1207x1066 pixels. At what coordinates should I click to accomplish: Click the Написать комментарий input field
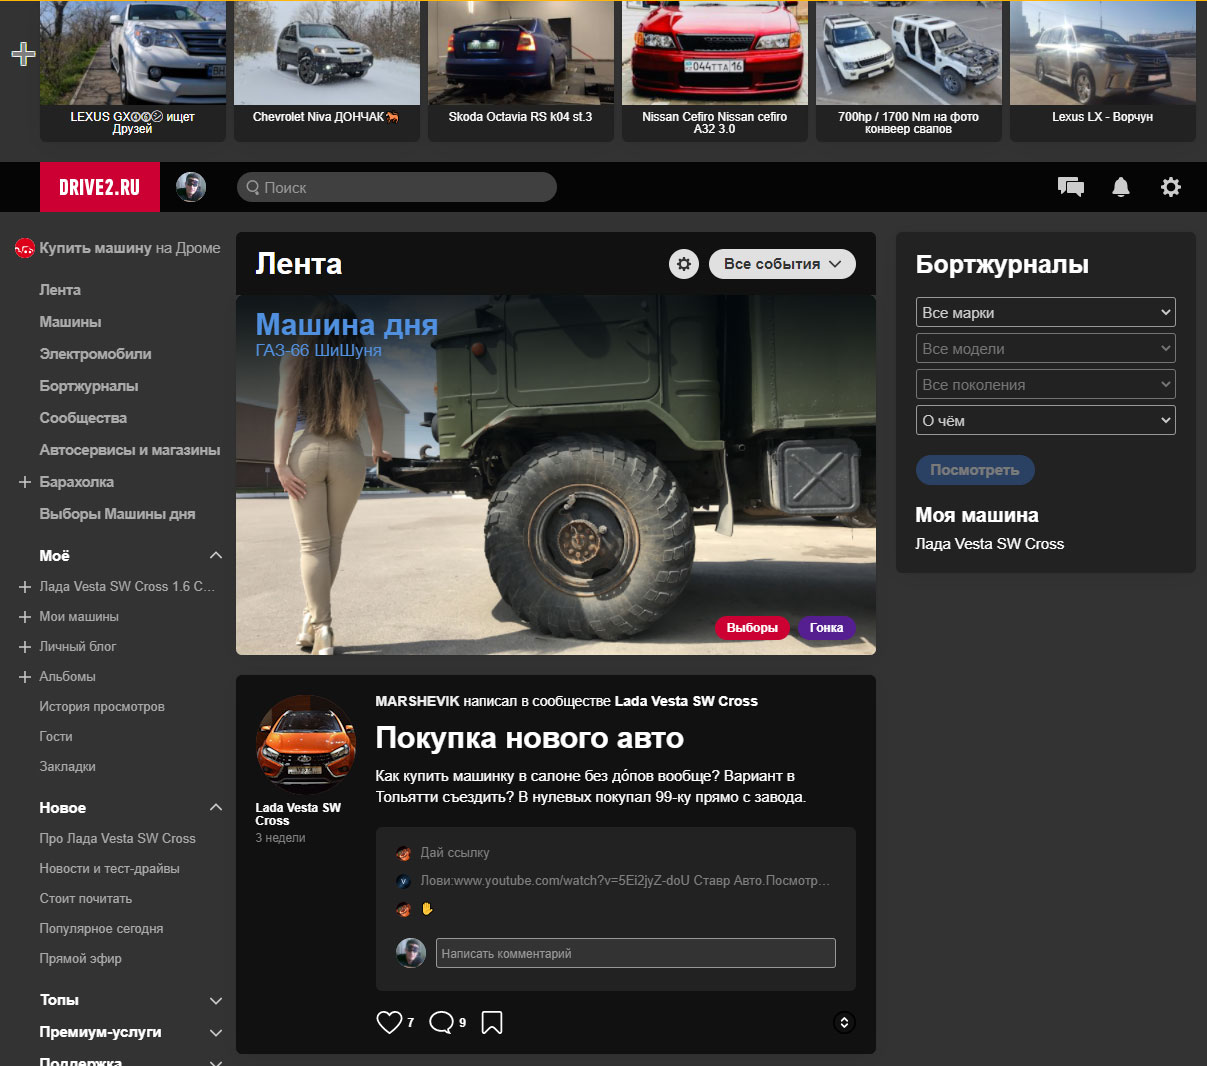pos(635,952)
